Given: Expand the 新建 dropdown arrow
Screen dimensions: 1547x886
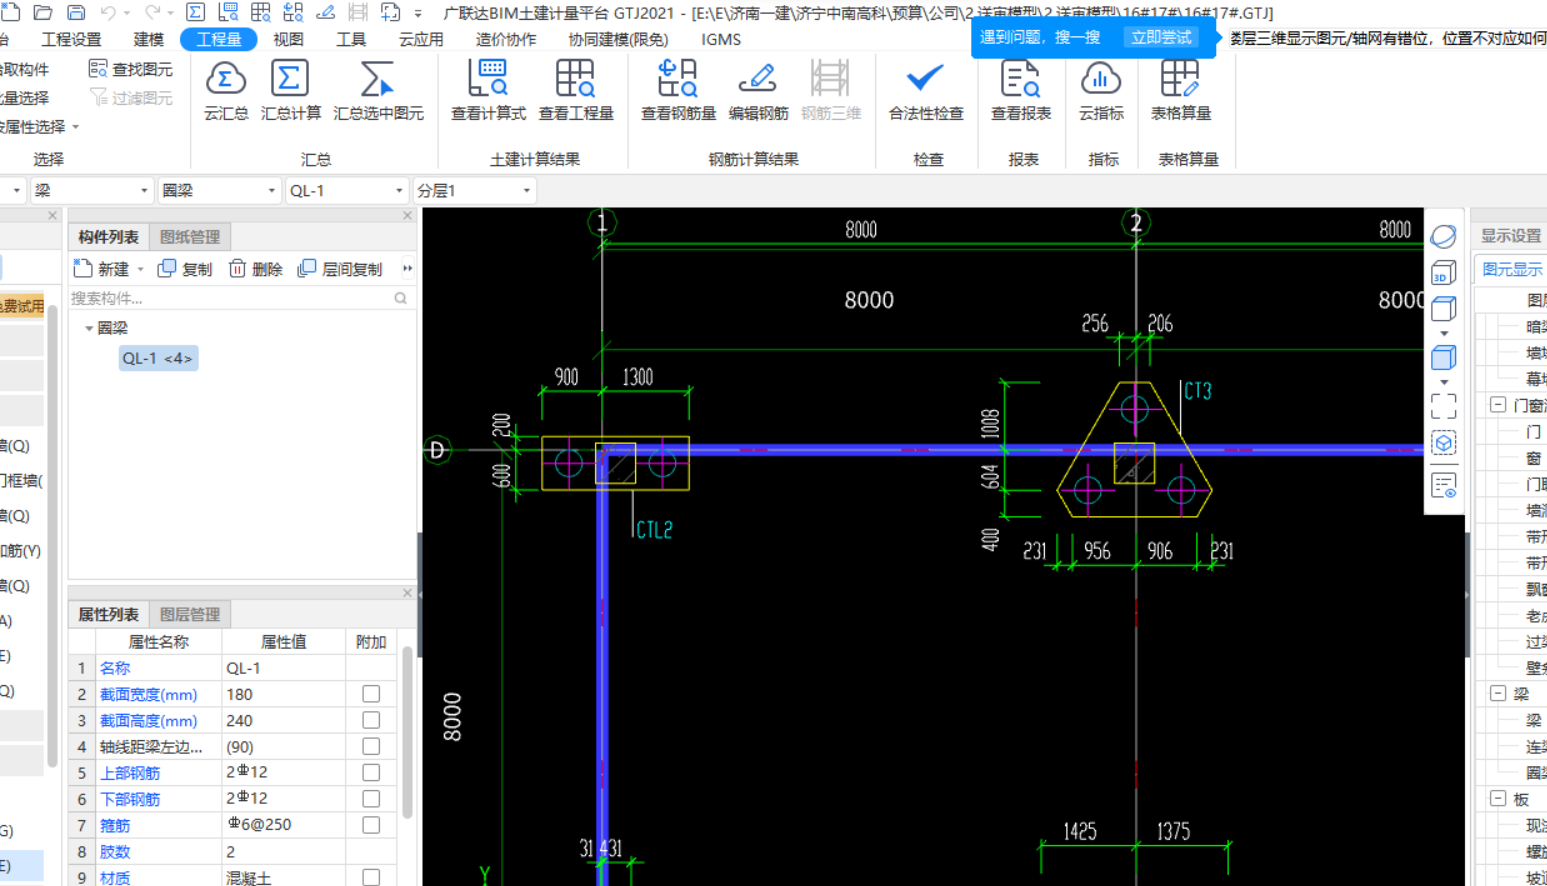Looking at the screenshot, I should 141,269.
